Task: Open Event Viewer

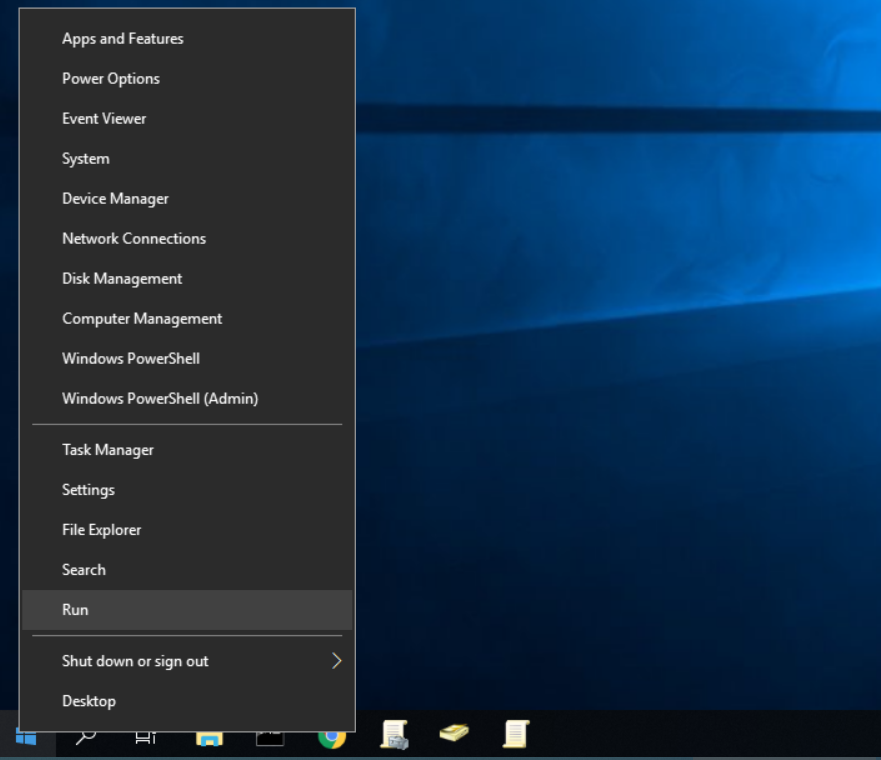Action: pyautogui.click(x=104, y=119)
